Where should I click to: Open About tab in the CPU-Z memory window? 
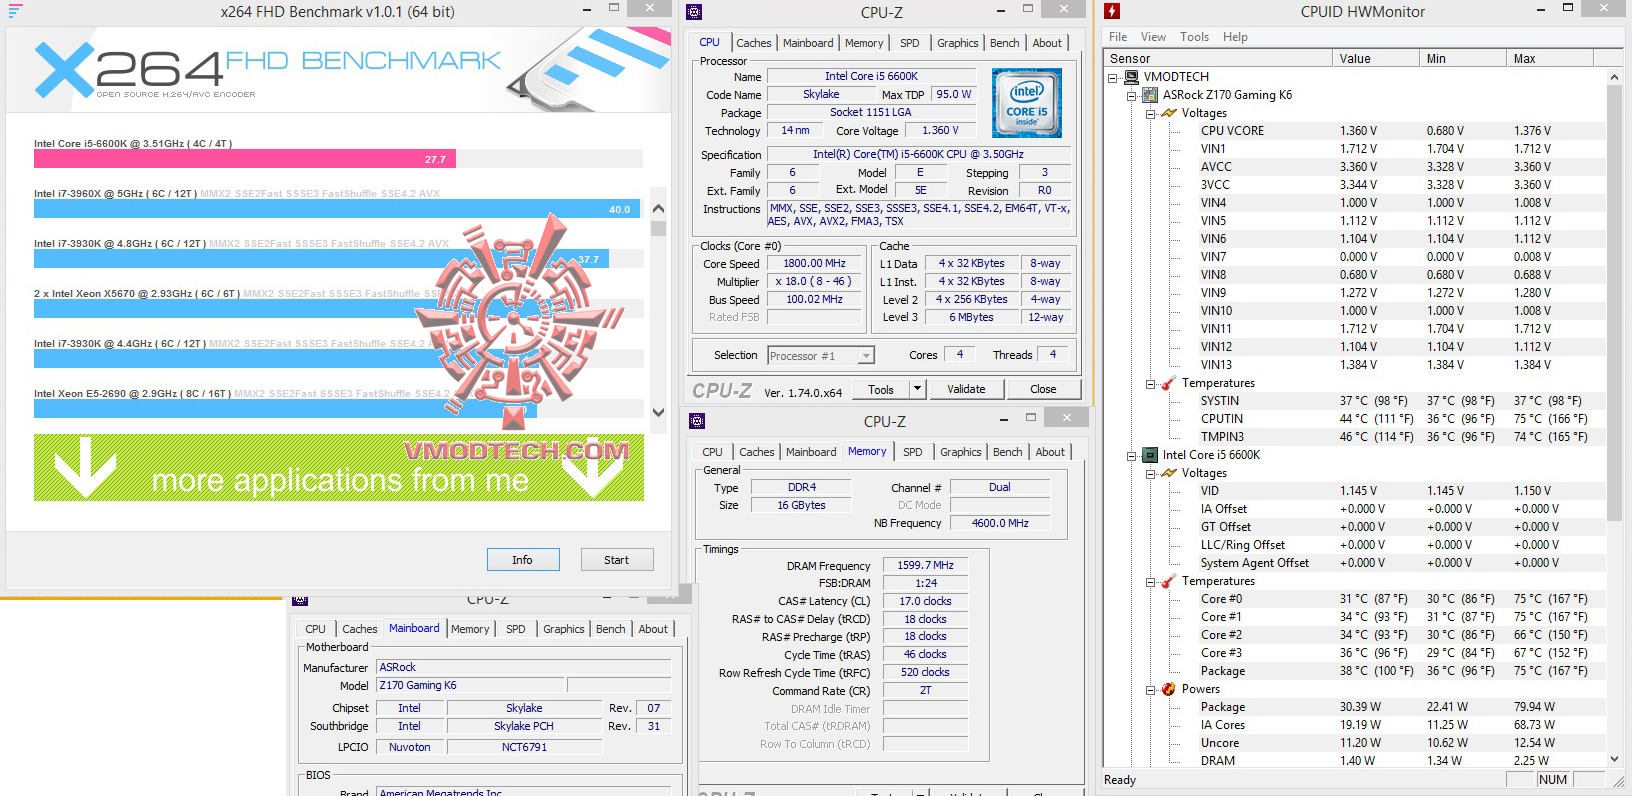click(x=1050, y=452)
